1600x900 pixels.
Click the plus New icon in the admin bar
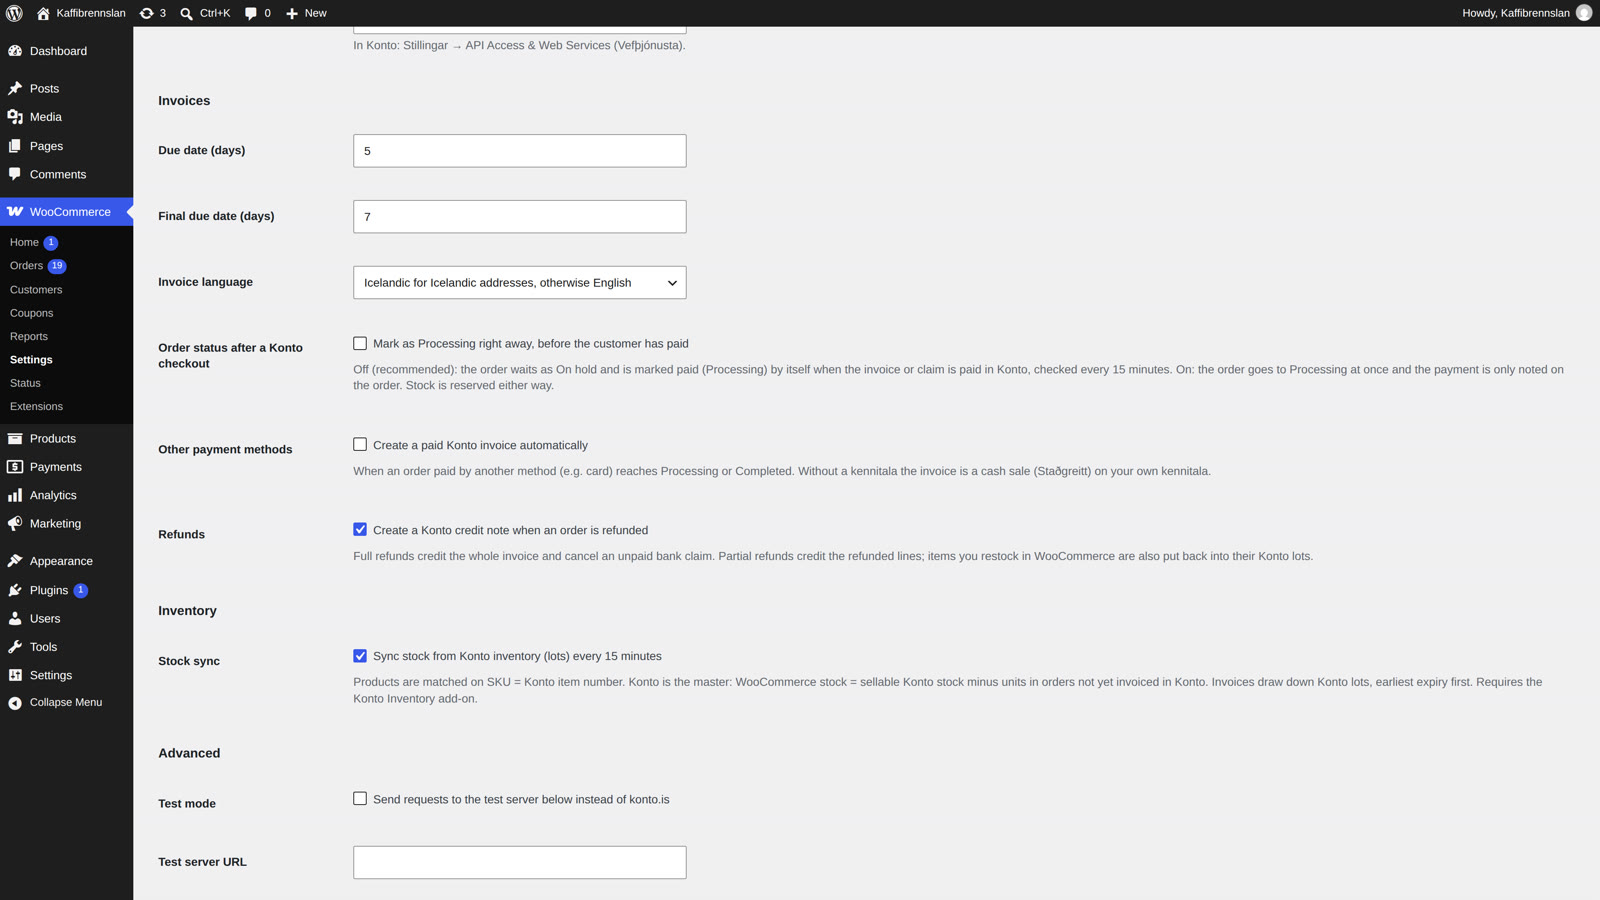(x=292, y=13)
